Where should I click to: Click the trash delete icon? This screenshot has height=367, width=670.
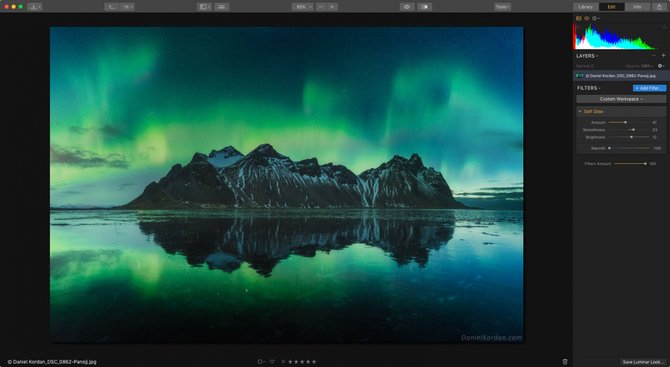point(565,362)
